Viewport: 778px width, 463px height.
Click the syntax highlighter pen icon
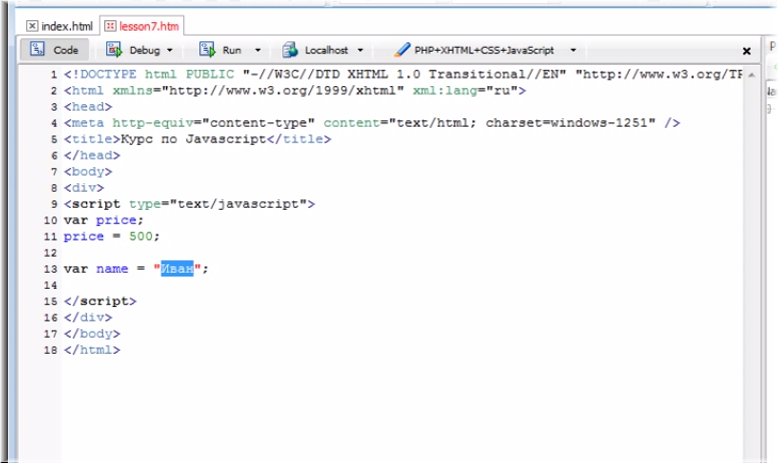tap(402, 50)
